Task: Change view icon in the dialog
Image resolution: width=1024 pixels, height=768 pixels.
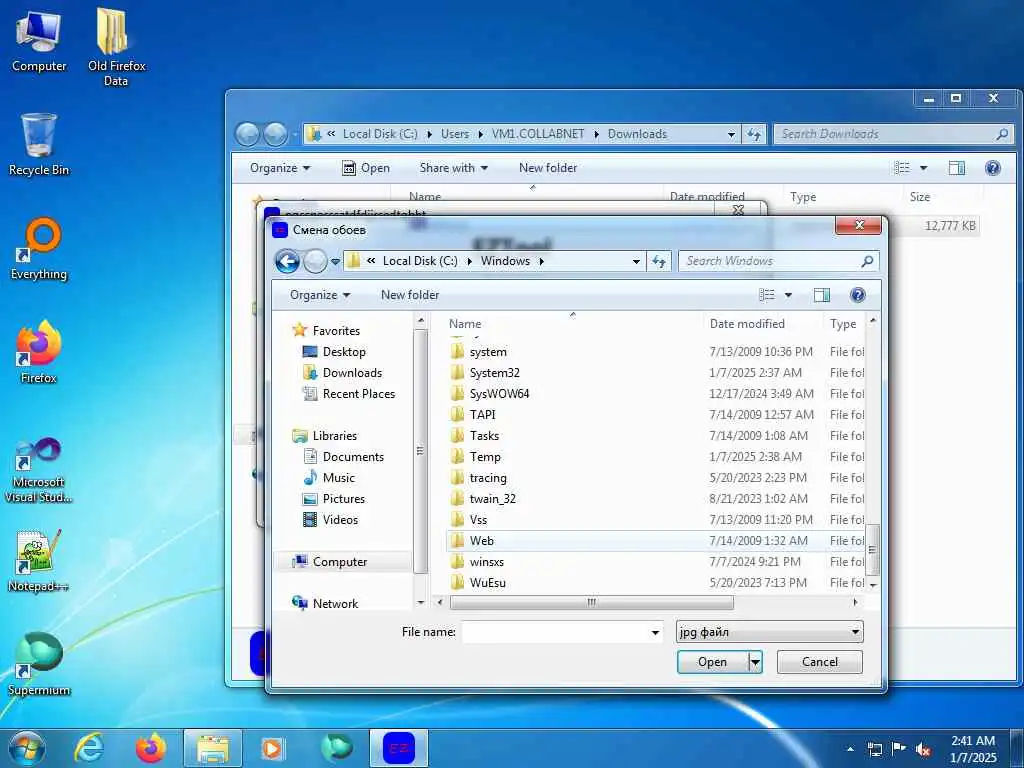Action: pos(767,295)
